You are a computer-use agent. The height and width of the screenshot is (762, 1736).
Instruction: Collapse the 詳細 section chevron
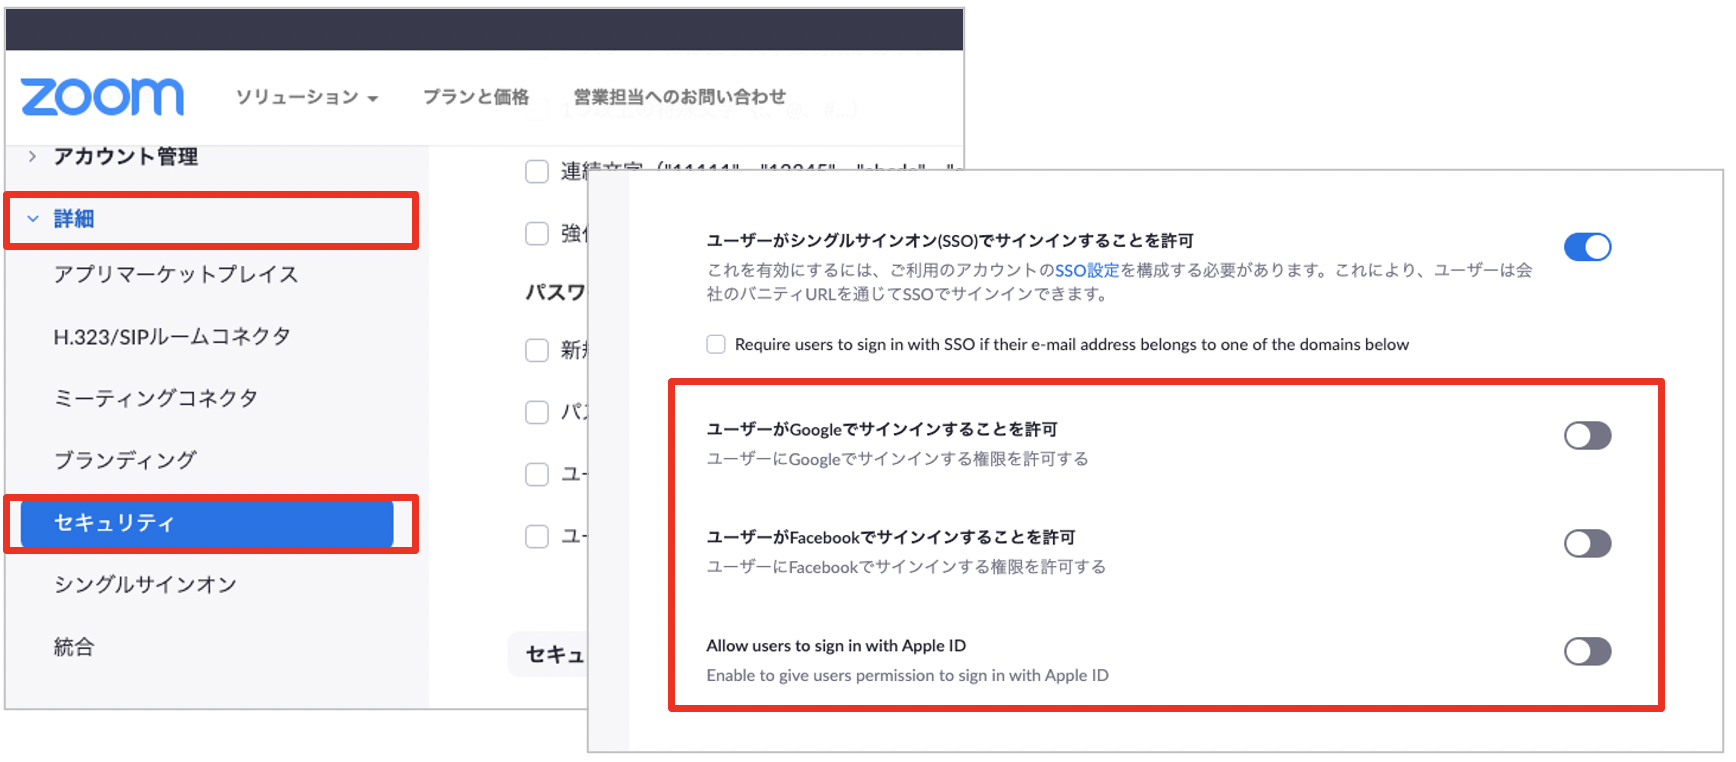[x=32, y=218]
